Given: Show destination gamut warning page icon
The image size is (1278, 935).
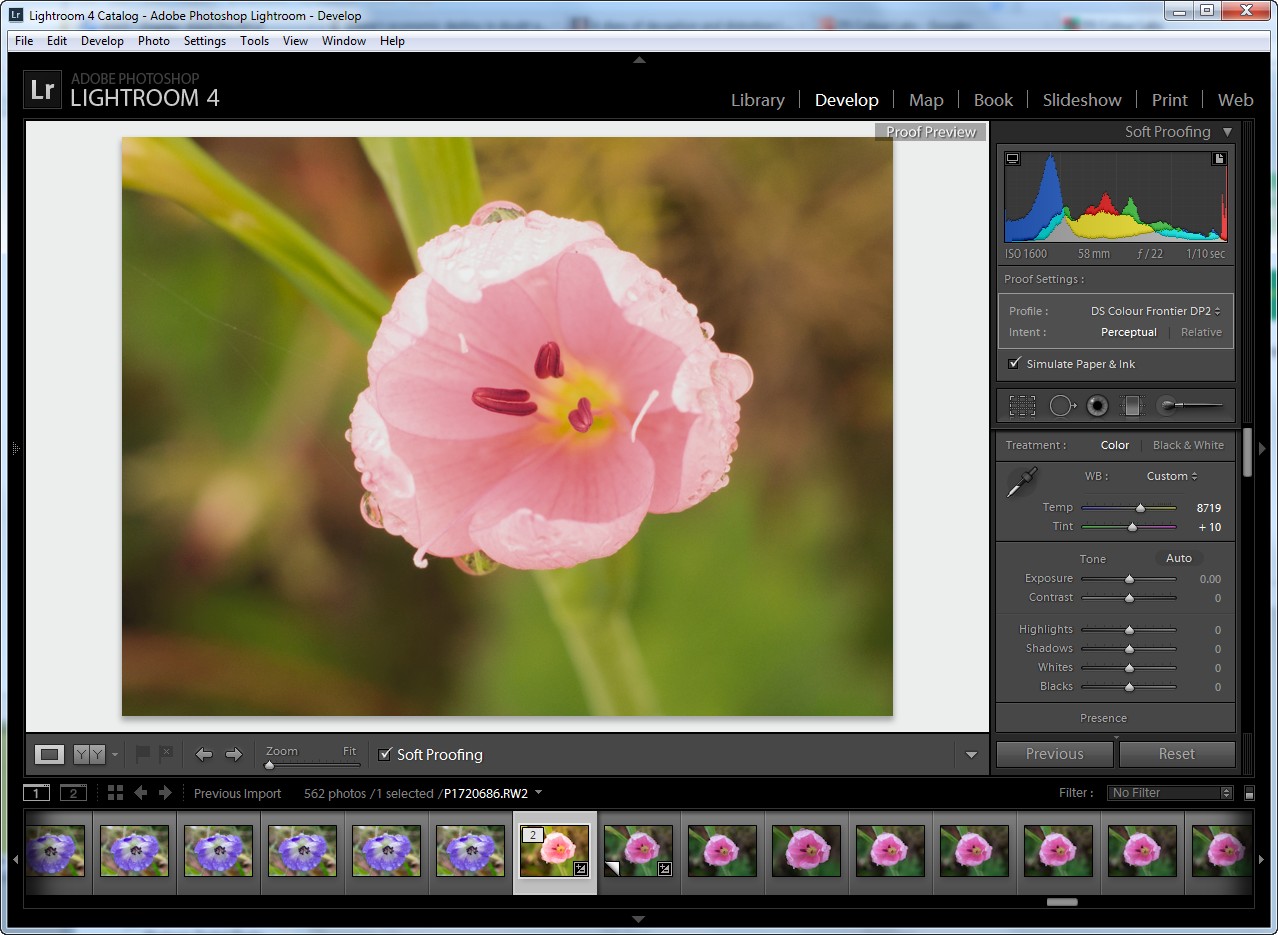Looking at the screenshot, I should (x=1219, y=159).
